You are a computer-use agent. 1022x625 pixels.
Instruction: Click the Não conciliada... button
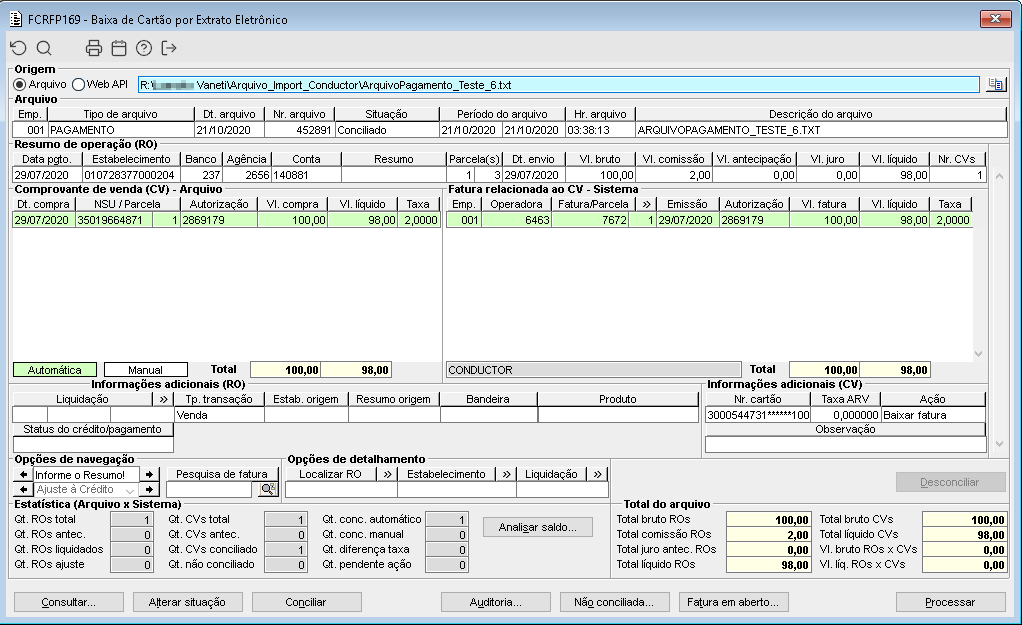pos(614,602)
